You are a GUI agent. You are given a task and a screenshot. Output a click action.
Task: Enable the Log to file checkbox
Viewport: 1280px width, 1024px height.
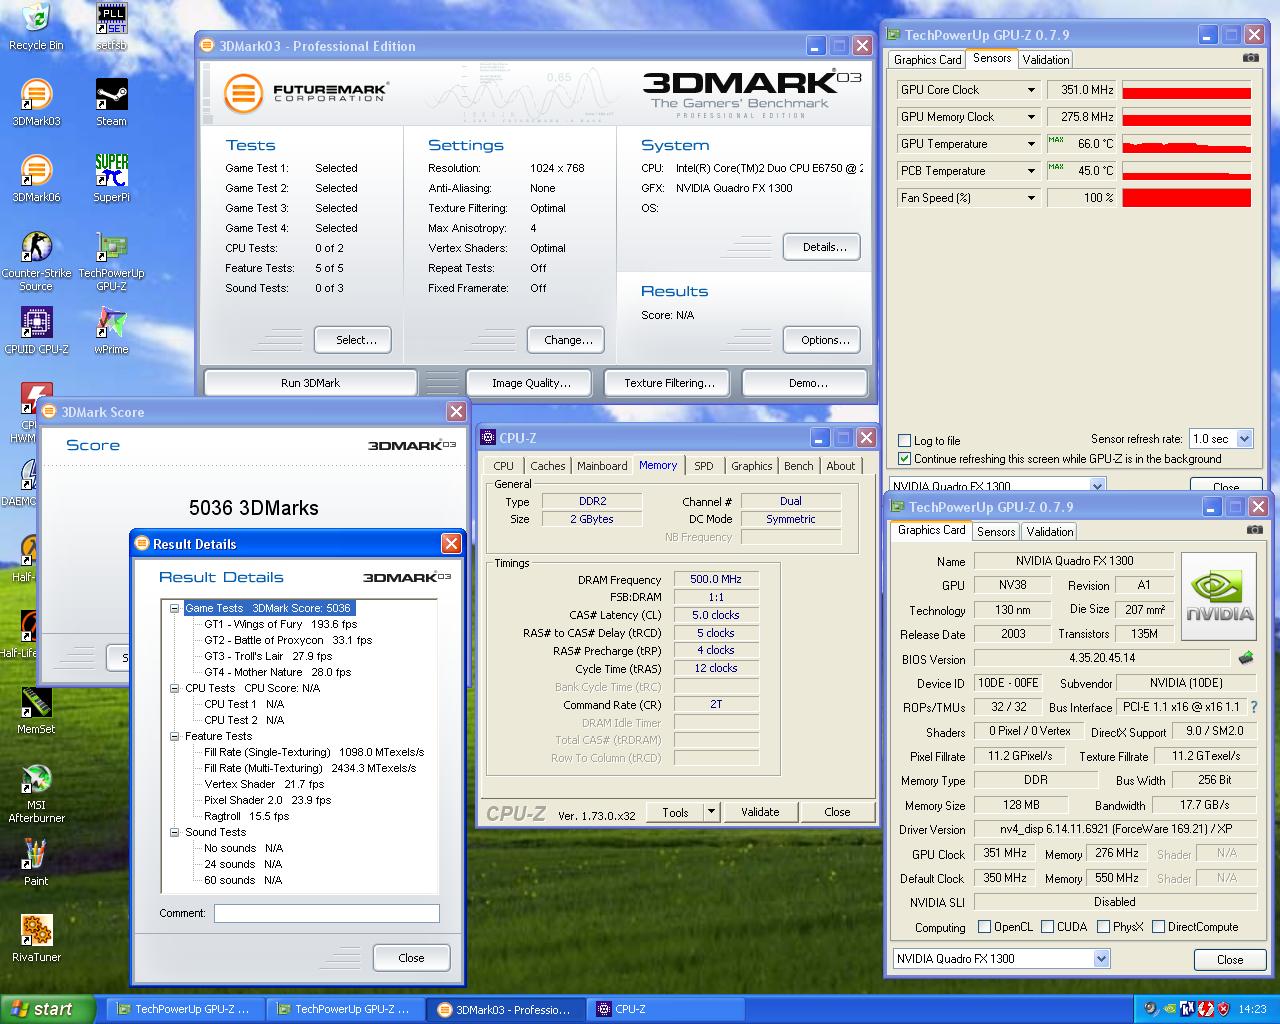coord(905,440)
